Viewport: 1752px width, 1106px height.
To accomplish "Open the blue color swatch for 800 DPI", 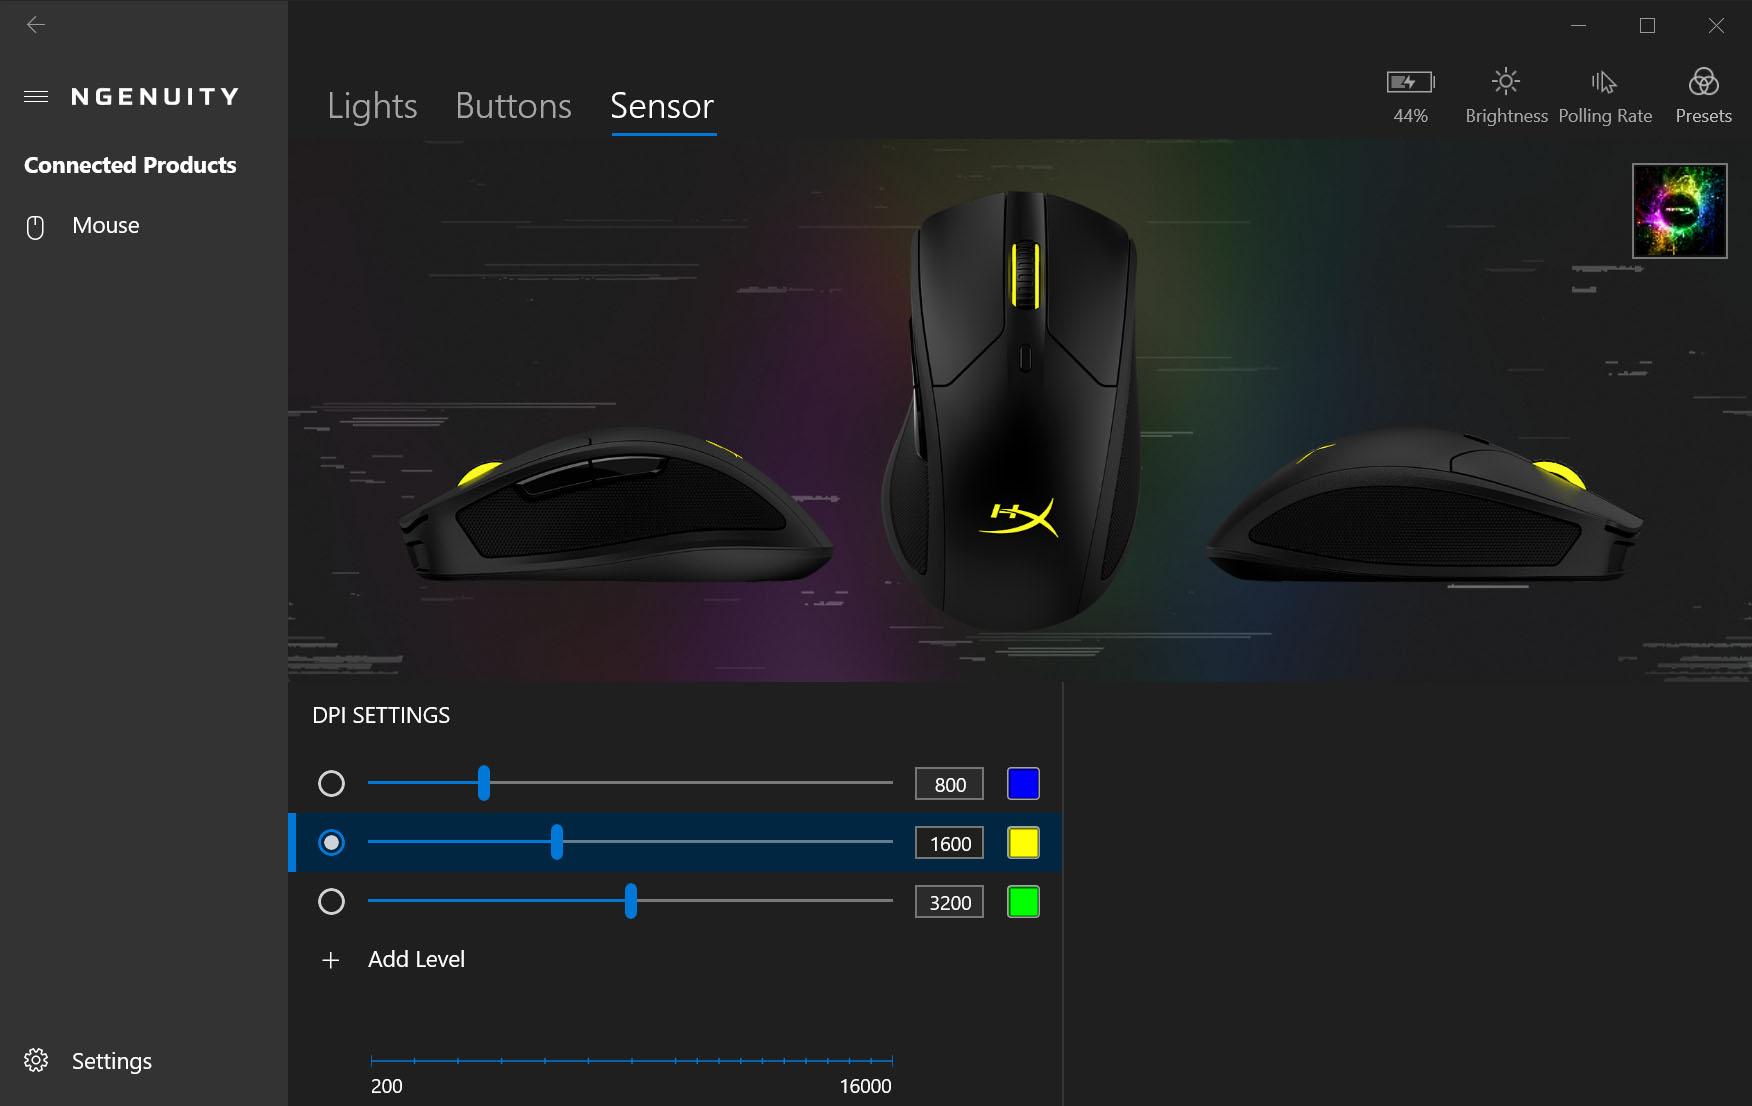I will coord(1023,783).
